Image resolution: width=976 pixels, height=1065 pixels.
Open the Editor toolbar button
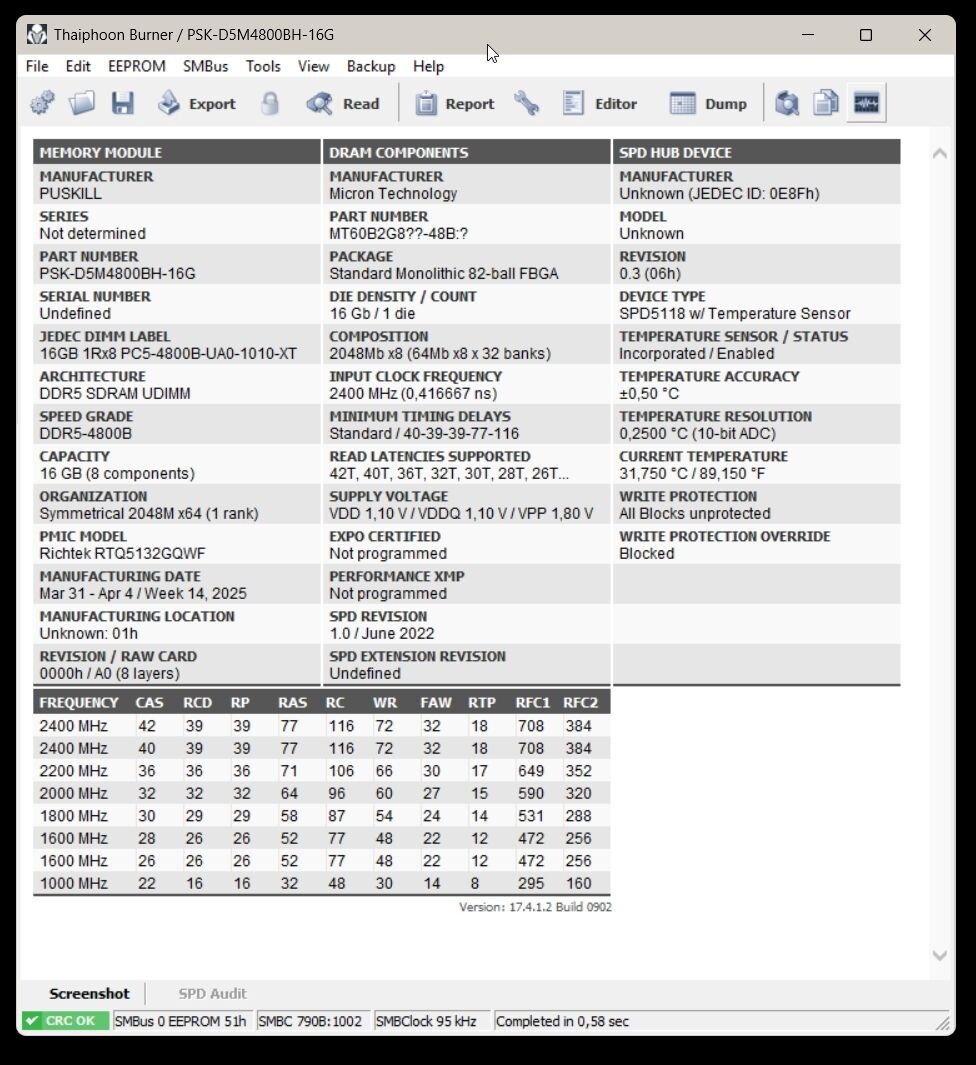600,103
